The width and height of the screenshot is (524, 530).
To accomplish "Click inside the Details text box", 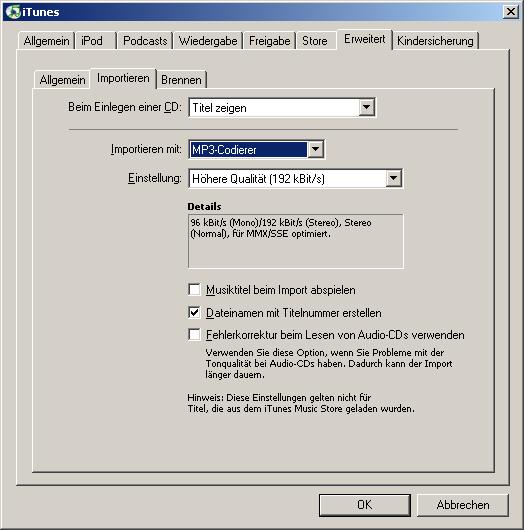I will click(295, 241).
